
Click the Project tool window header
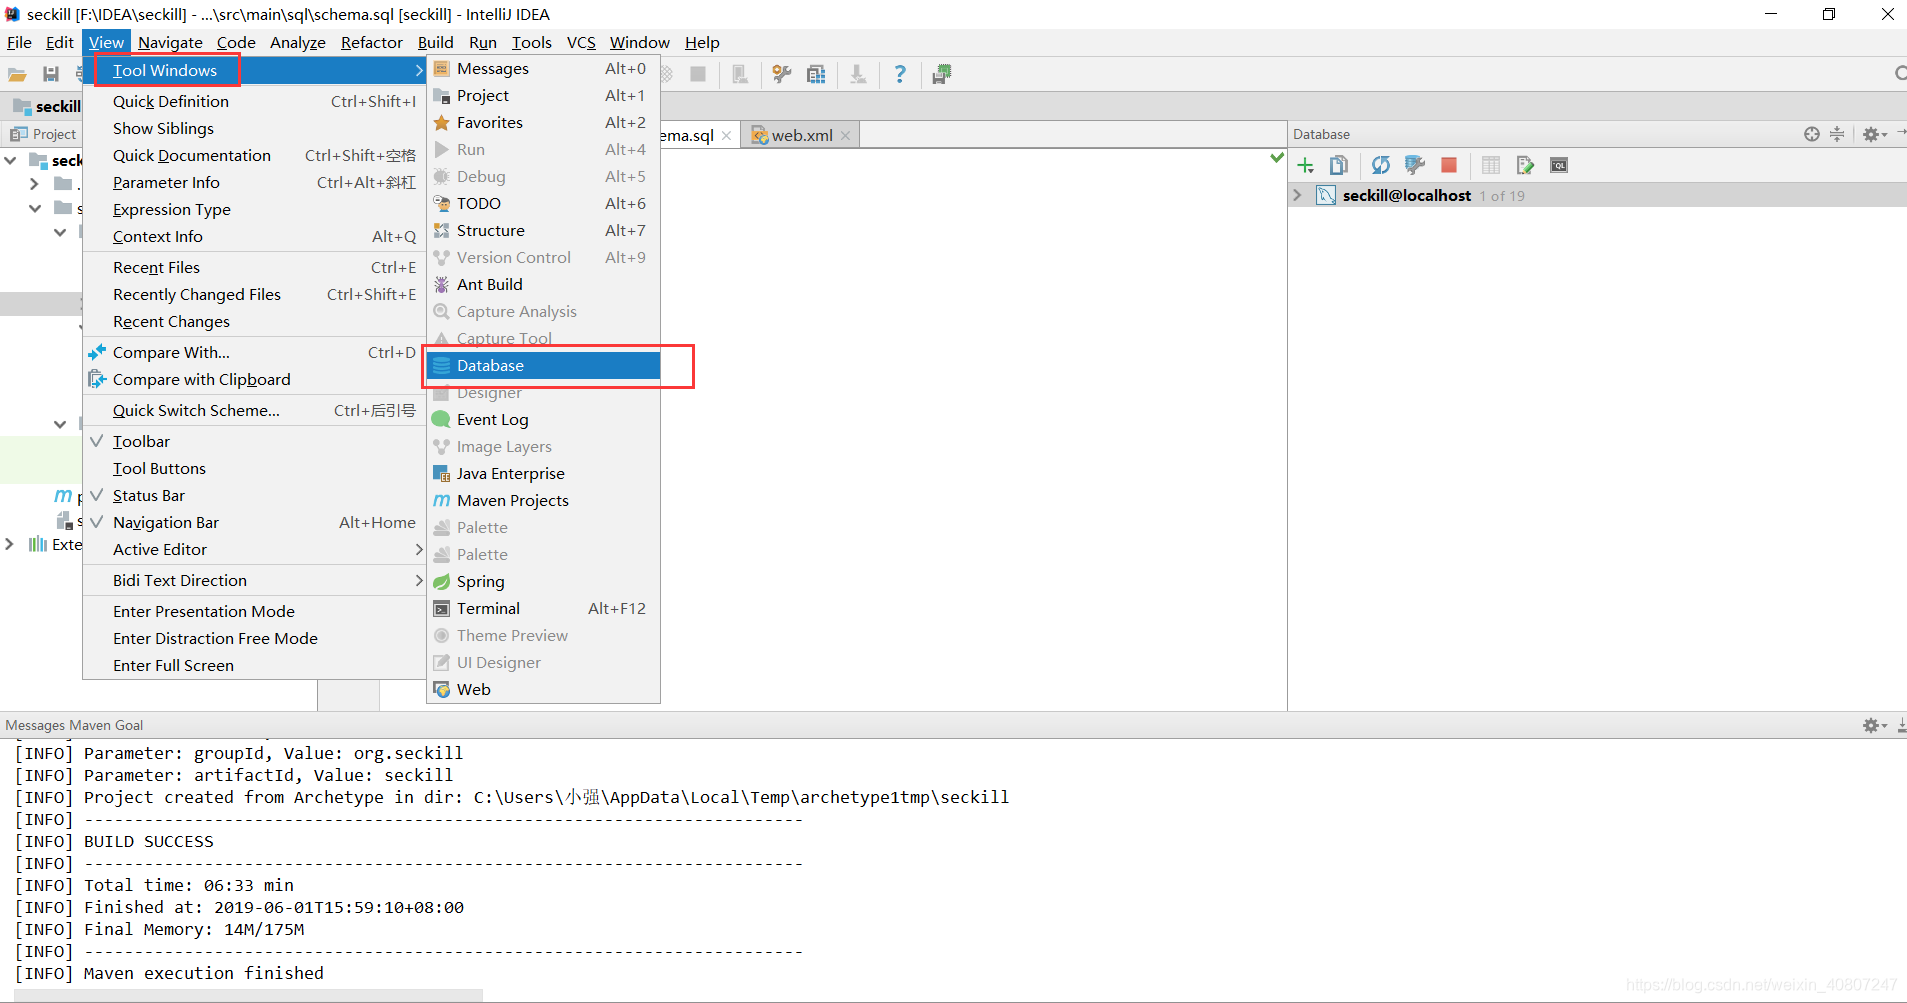pyautogui.click(x=43, y=134)
